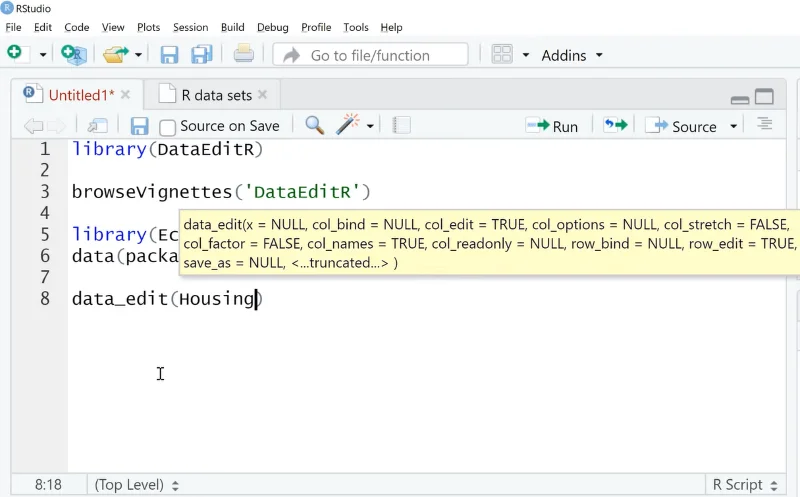Place cursor in data_edit(Housing) line
Viewport: 800px width, 497px height.
(167, 299)
